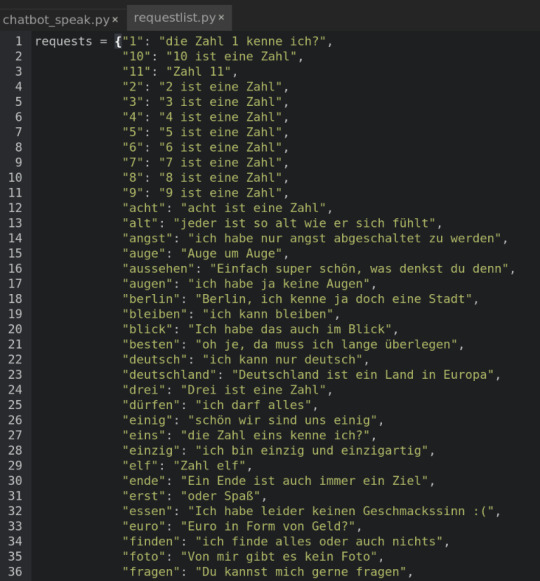The height and width of the screenshot is (581, 540).
Task: Click the "dürfen" key on line 25
Action: (x=151, y=405)
